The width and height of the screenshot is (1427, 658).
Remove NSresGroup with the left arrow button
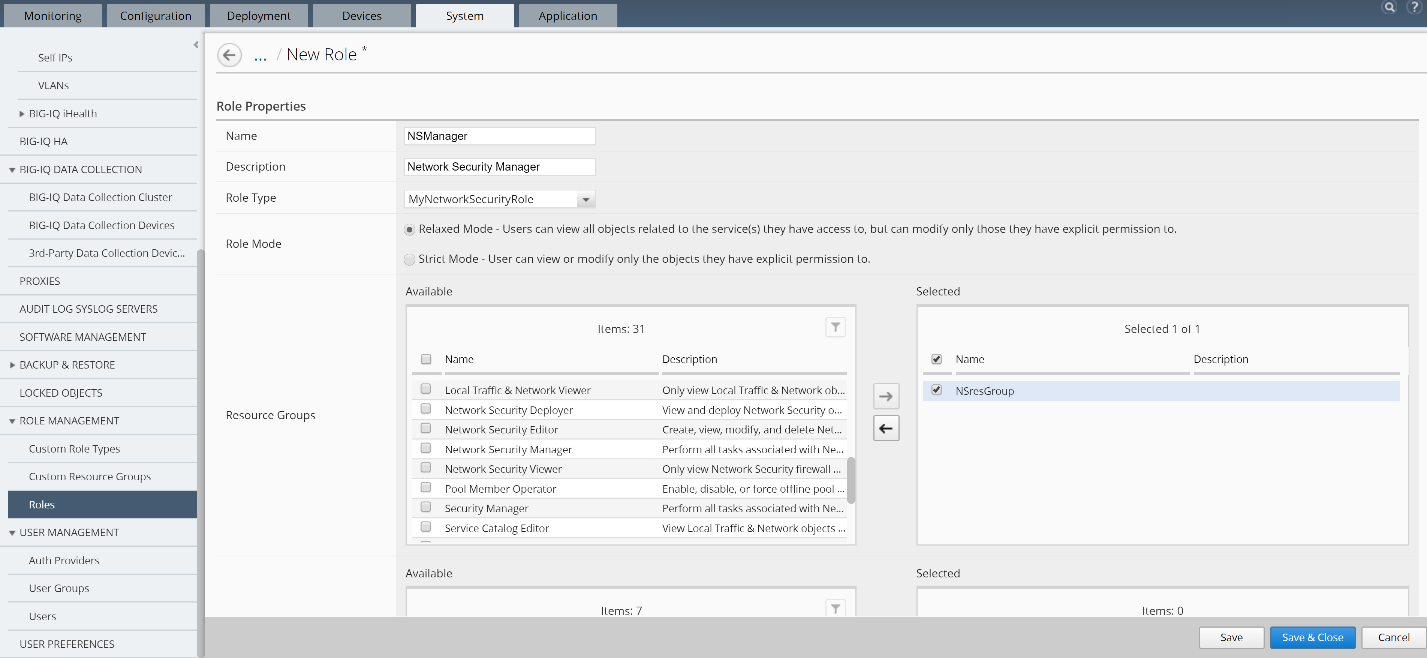coord(886,428)
